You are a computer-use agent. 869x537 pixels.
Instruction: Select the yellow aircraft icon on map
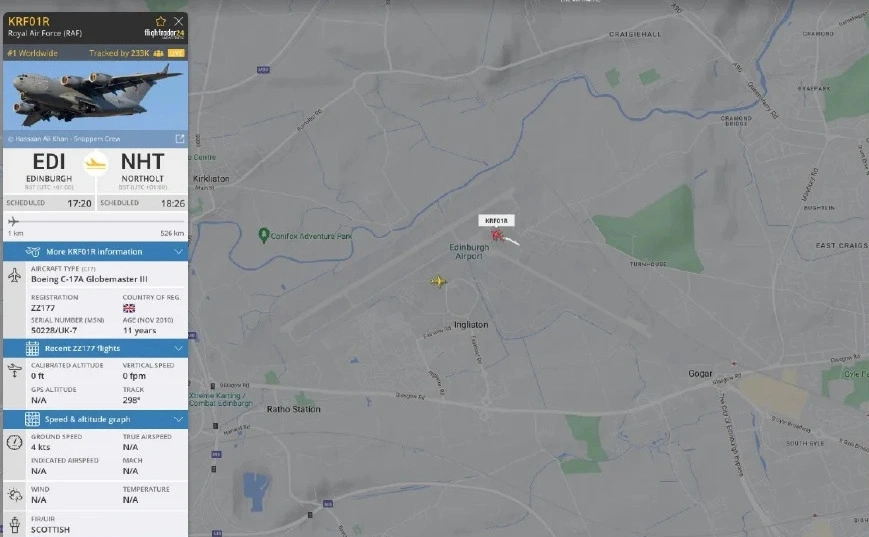[438, 282]
